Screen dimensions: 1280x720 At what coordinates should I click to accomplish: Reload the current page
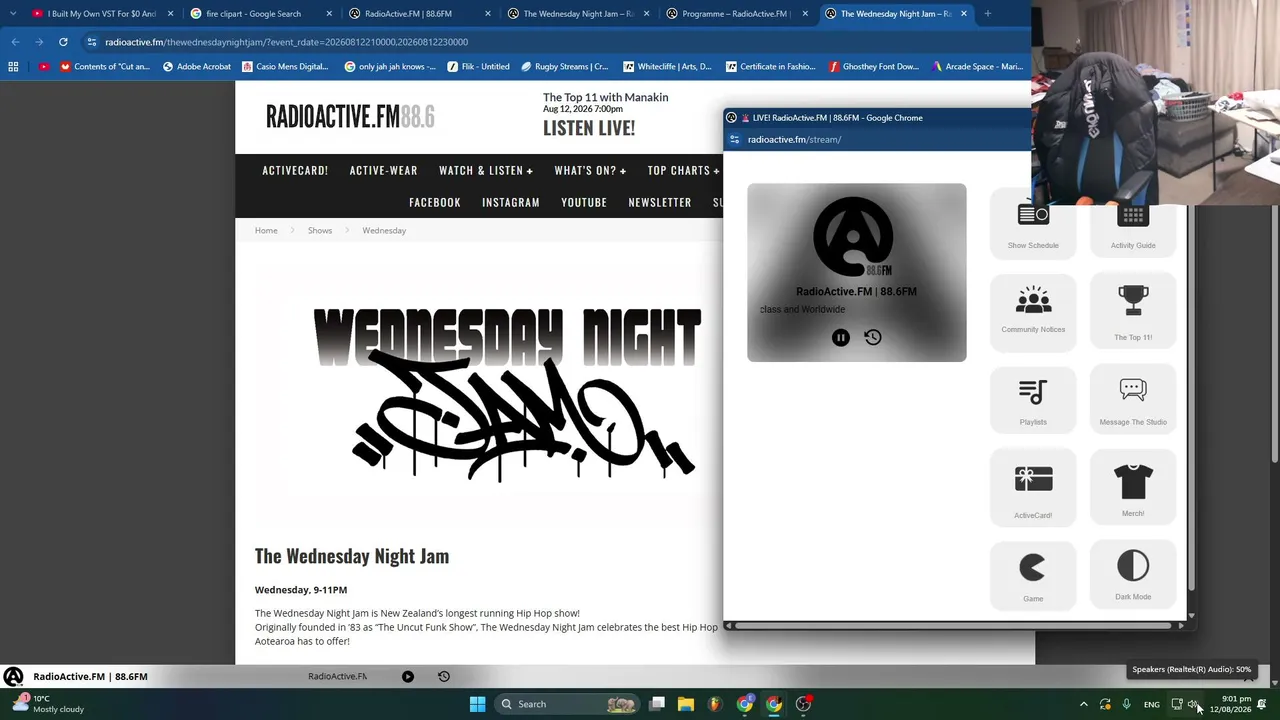click(63, 42)
